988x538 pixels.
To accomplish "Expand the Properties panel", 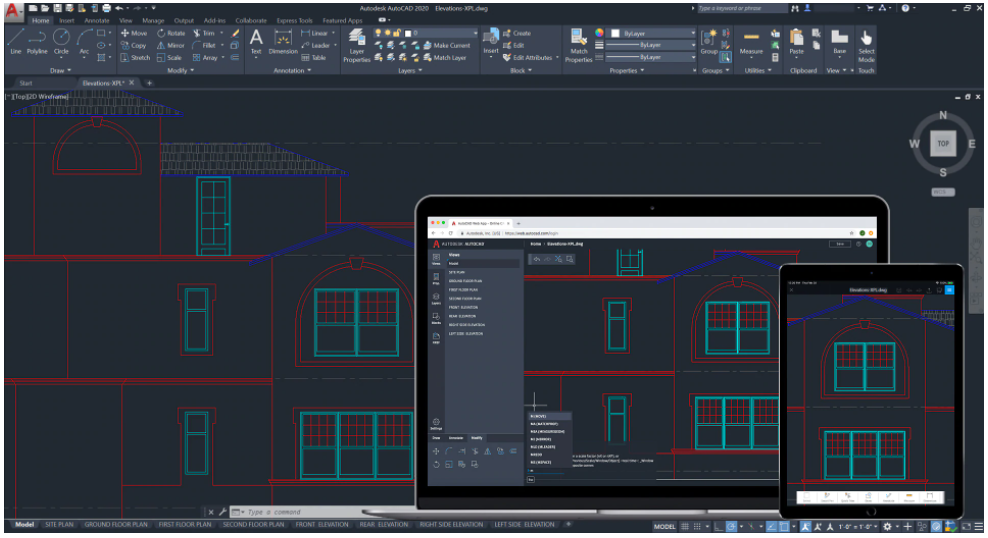I will point(626,71).
